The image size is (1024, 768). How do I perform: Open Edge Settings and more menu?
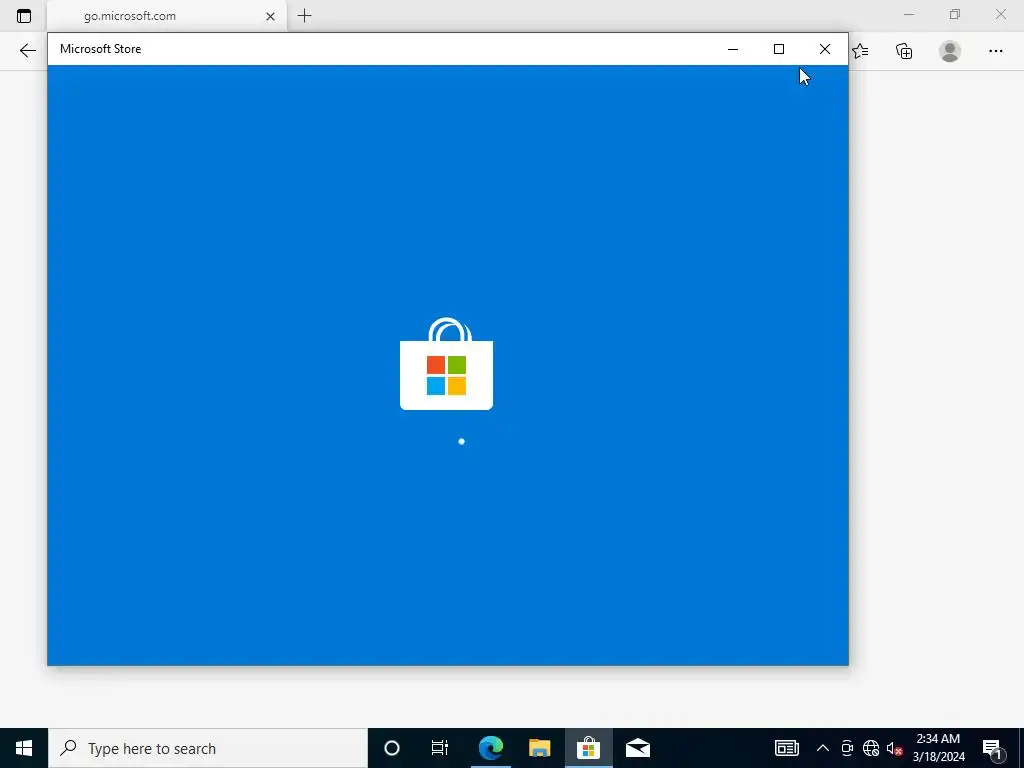coord(995,51)
